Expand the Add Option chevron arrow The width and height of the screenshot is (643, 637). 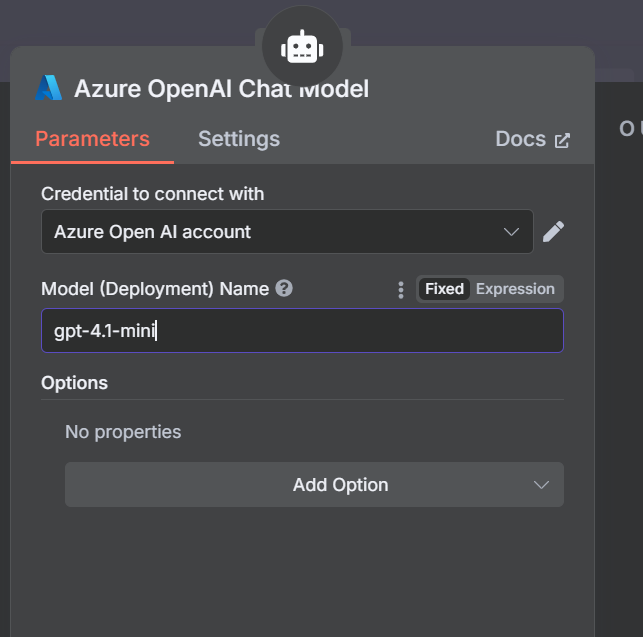point(541,485)
